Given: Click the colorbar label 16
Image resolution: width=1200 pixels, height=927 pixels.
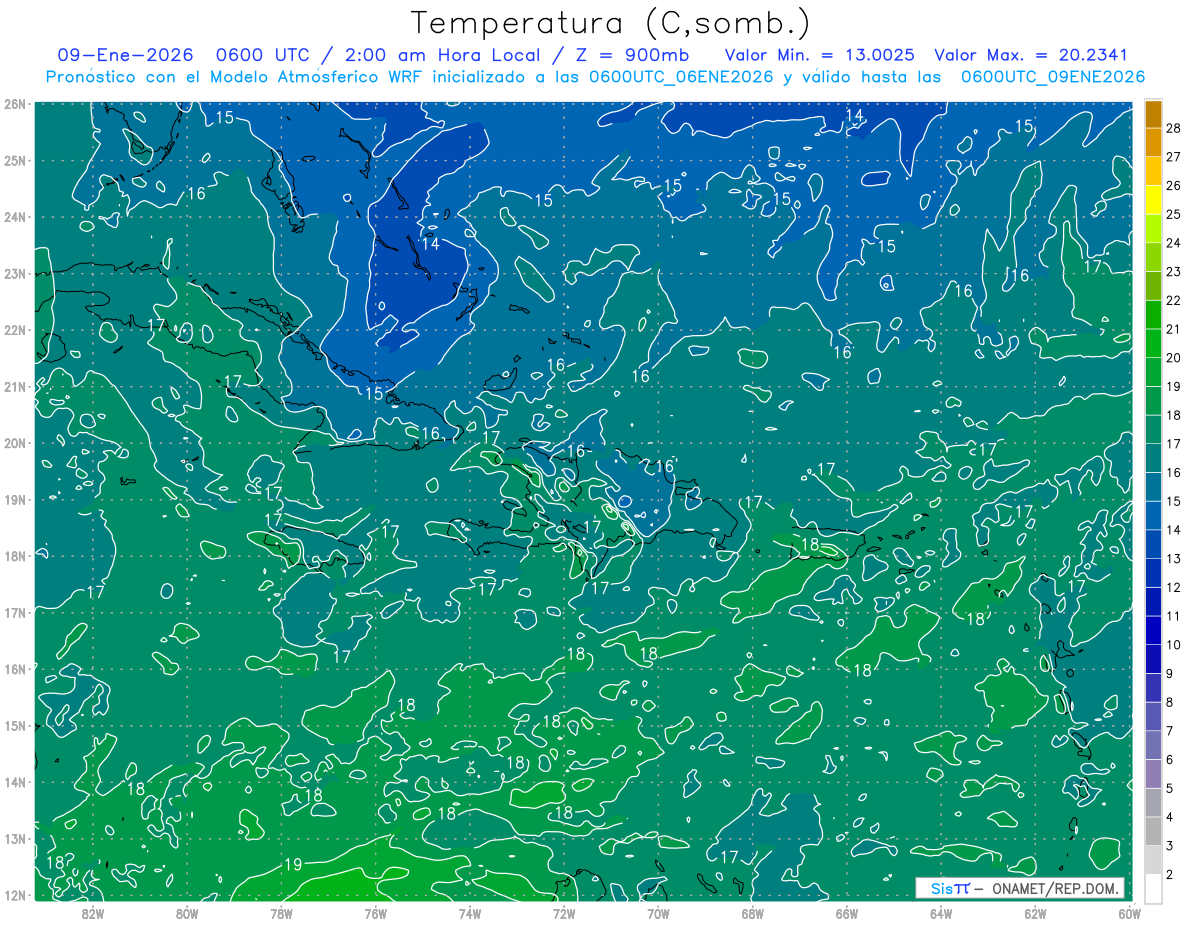Looking at the screenshot, I should point(1173,473).
